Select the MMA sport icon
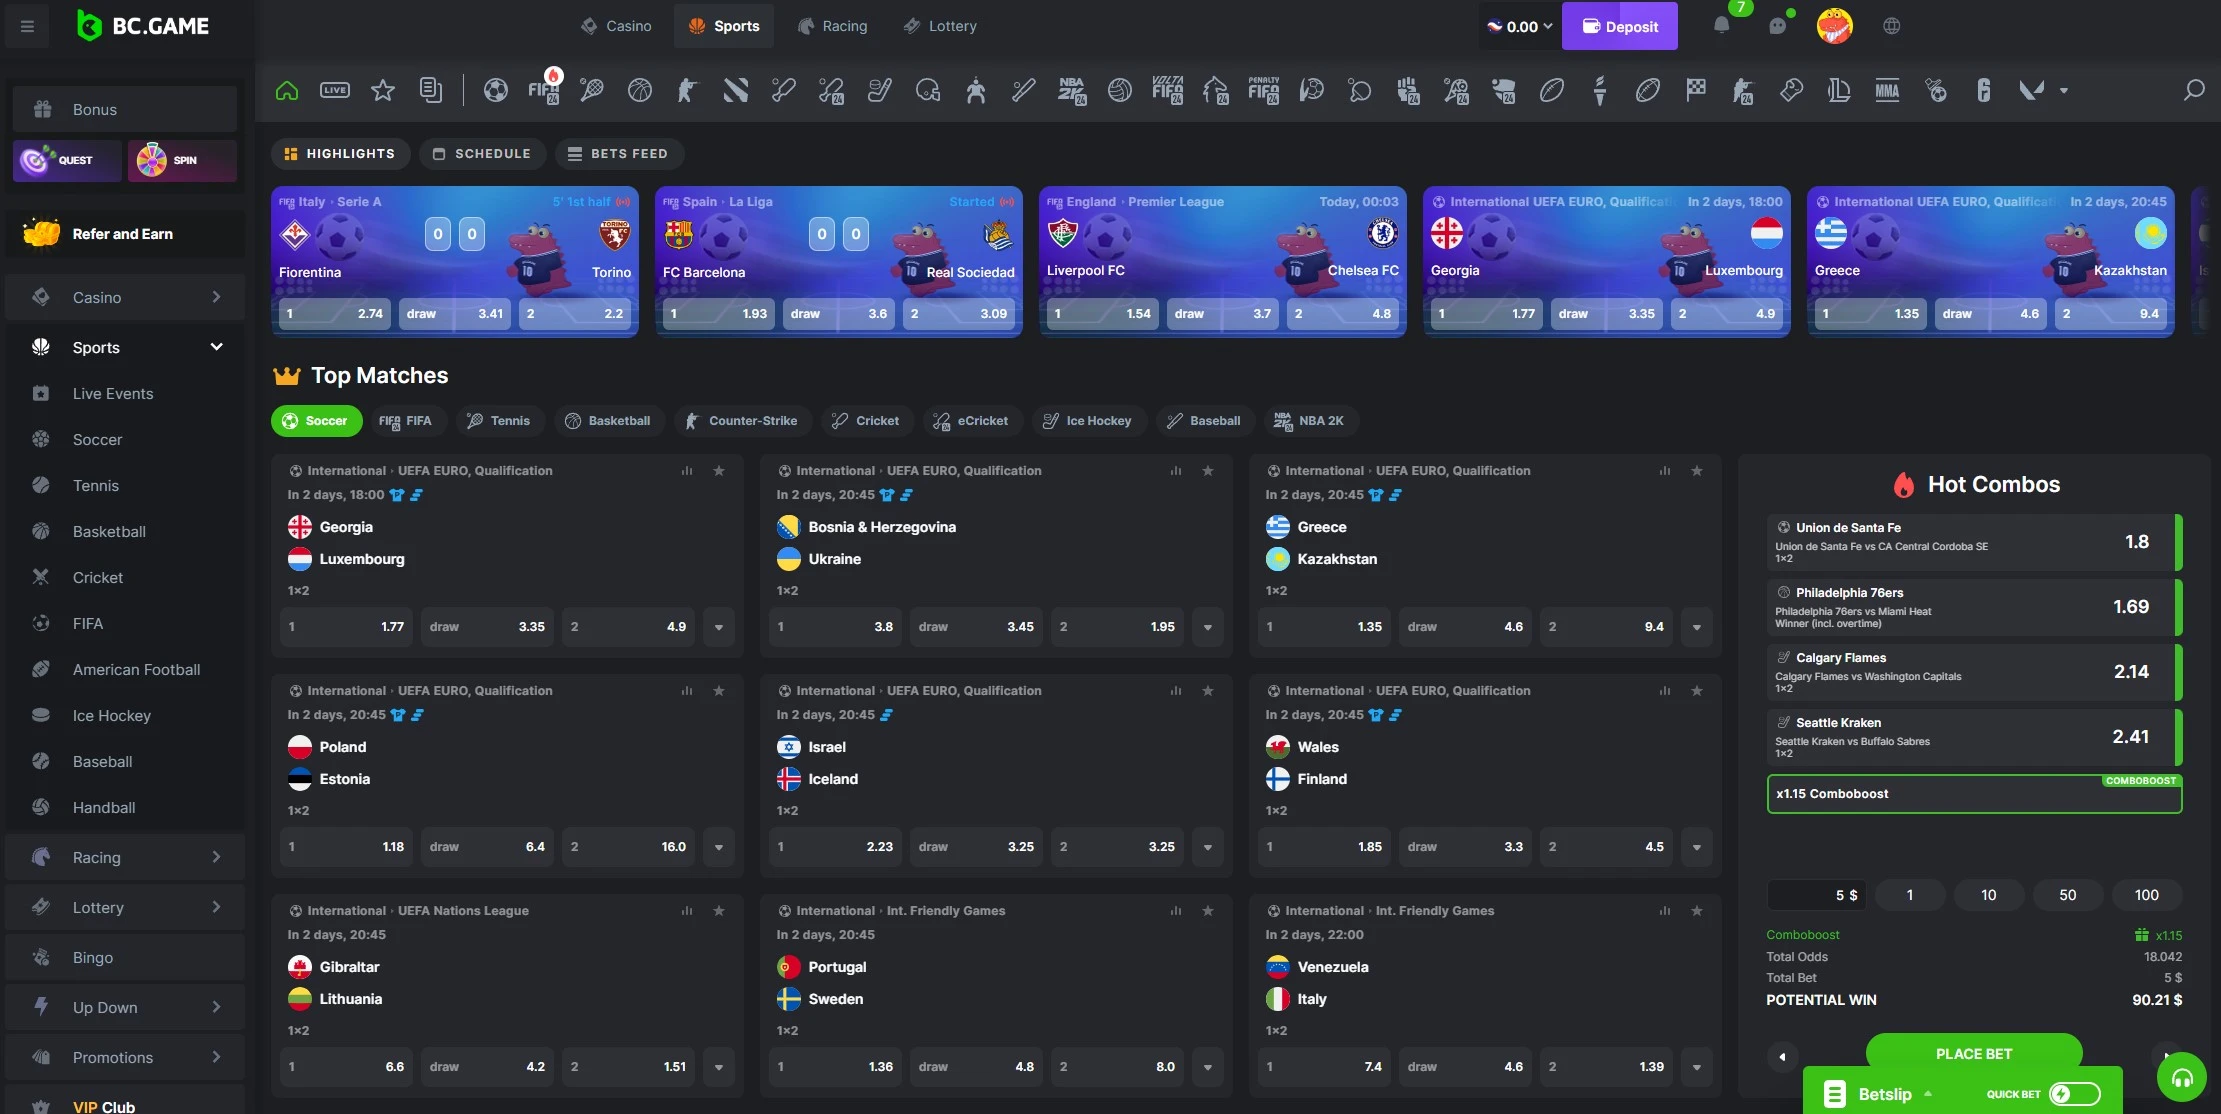Screen dimensions: 2221x1114 tap(1887, 90)
